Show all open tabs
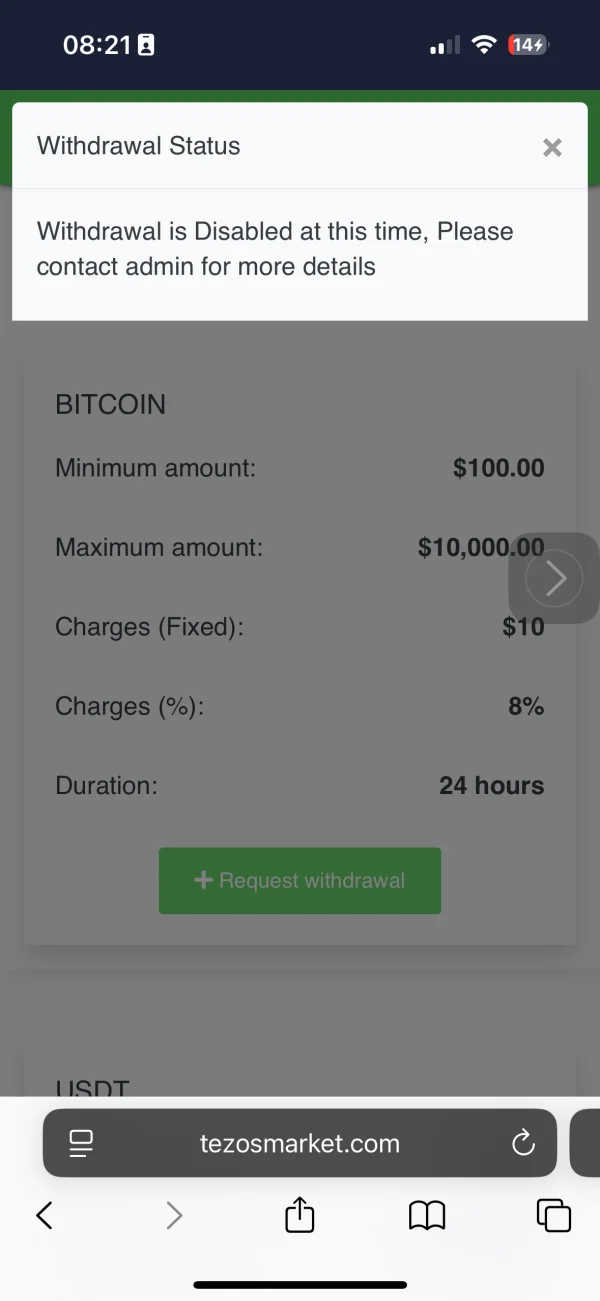 [554, 1215]
